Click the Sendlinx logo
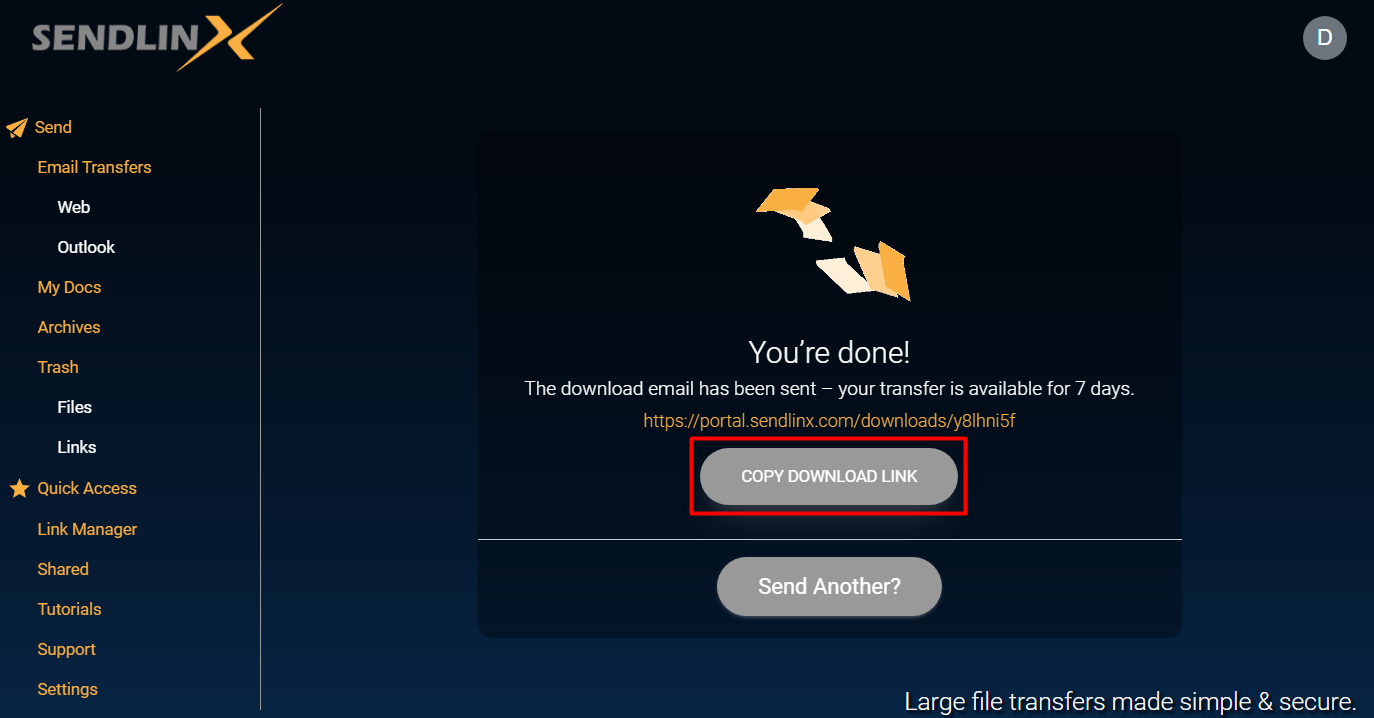1374x718 pixels. (157, 38)
